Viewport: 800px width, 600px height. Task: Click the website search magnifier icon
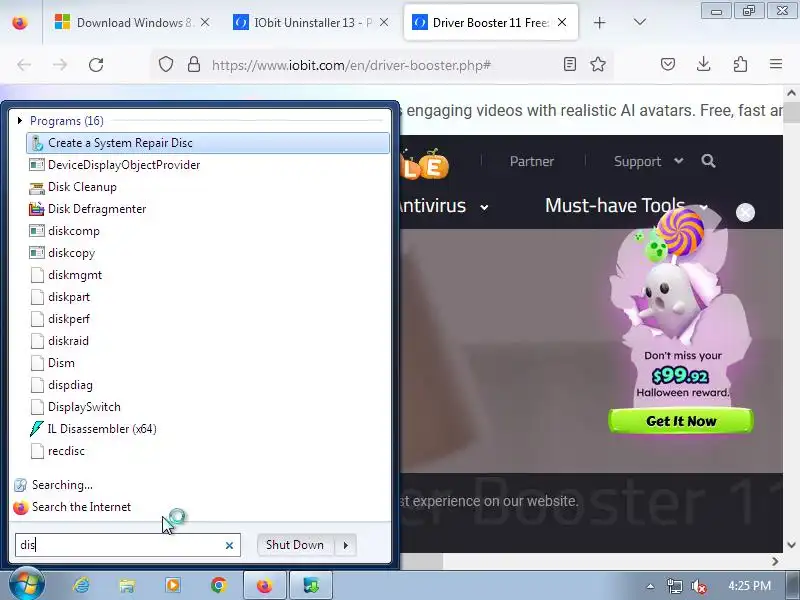pyautogui.click(x=708, y=161)
